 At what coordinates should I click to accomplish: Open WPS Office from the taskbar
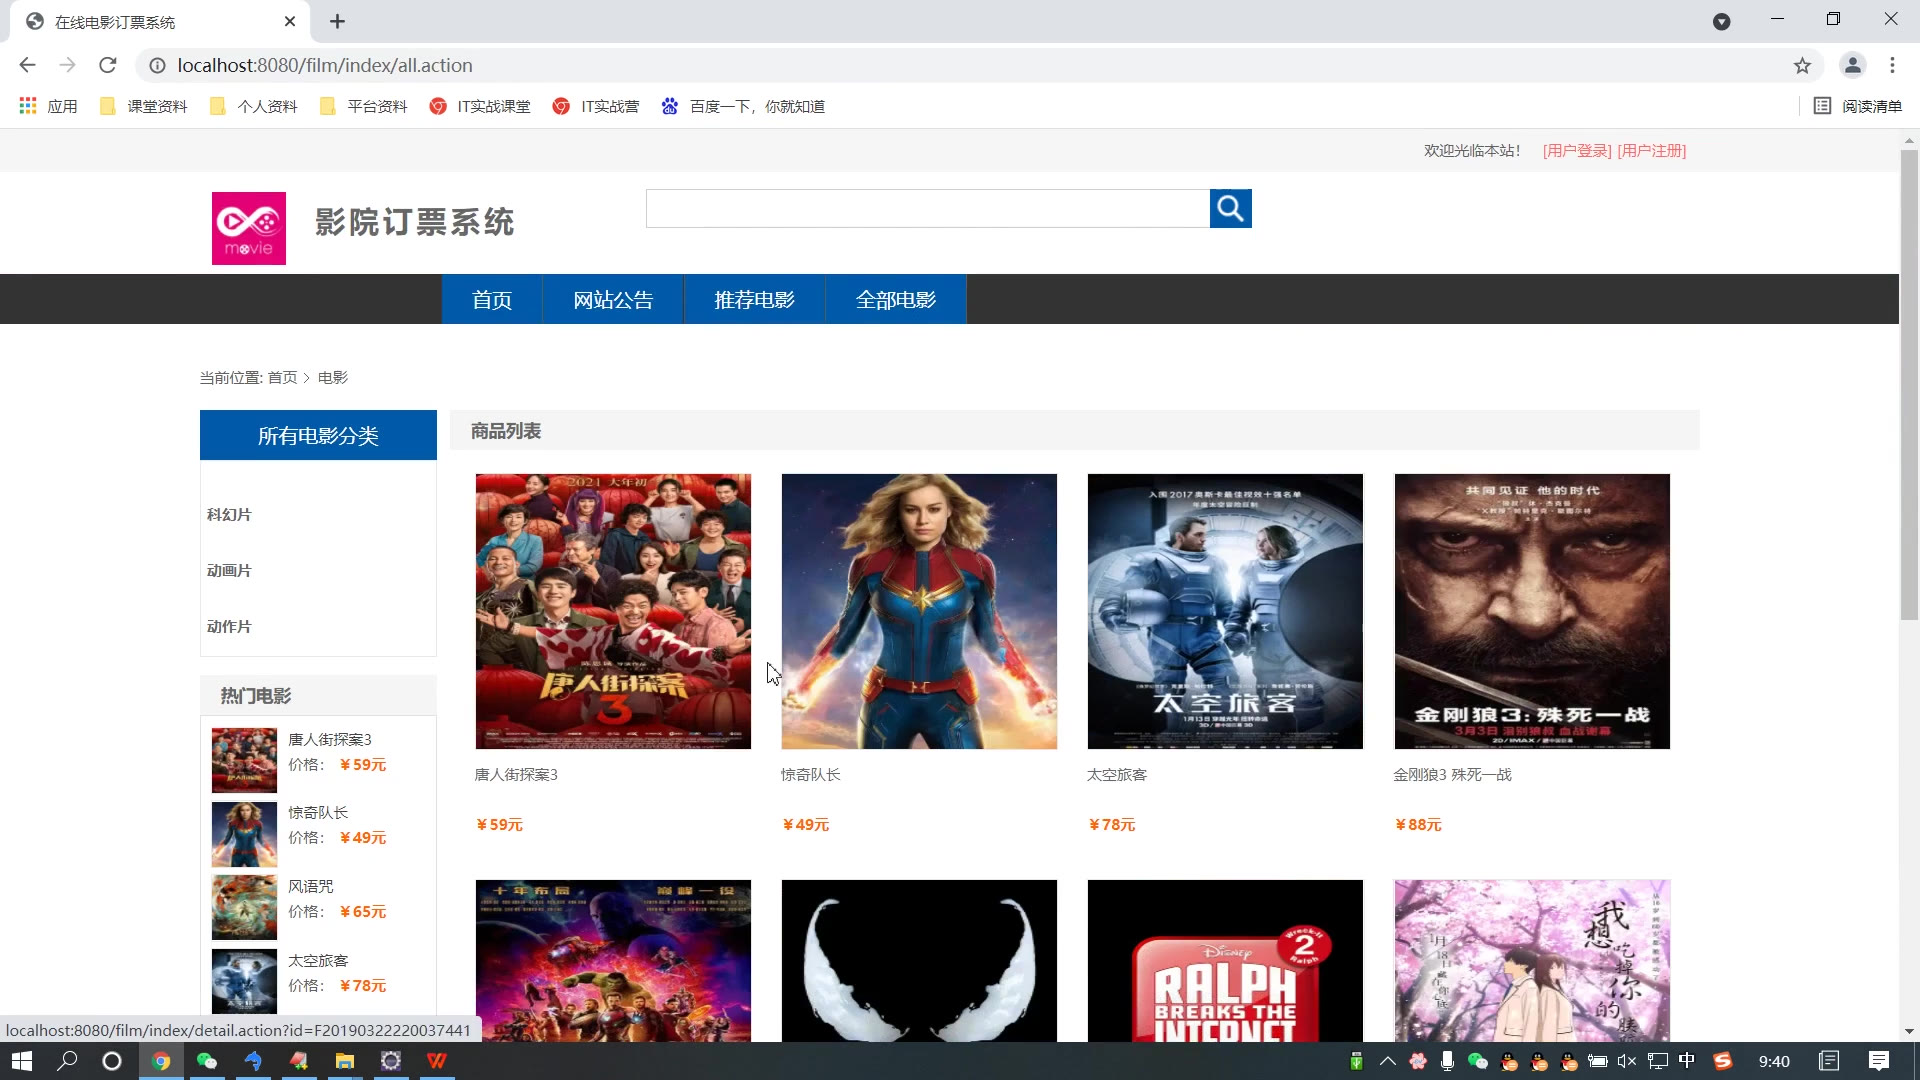click(437, 1061)
